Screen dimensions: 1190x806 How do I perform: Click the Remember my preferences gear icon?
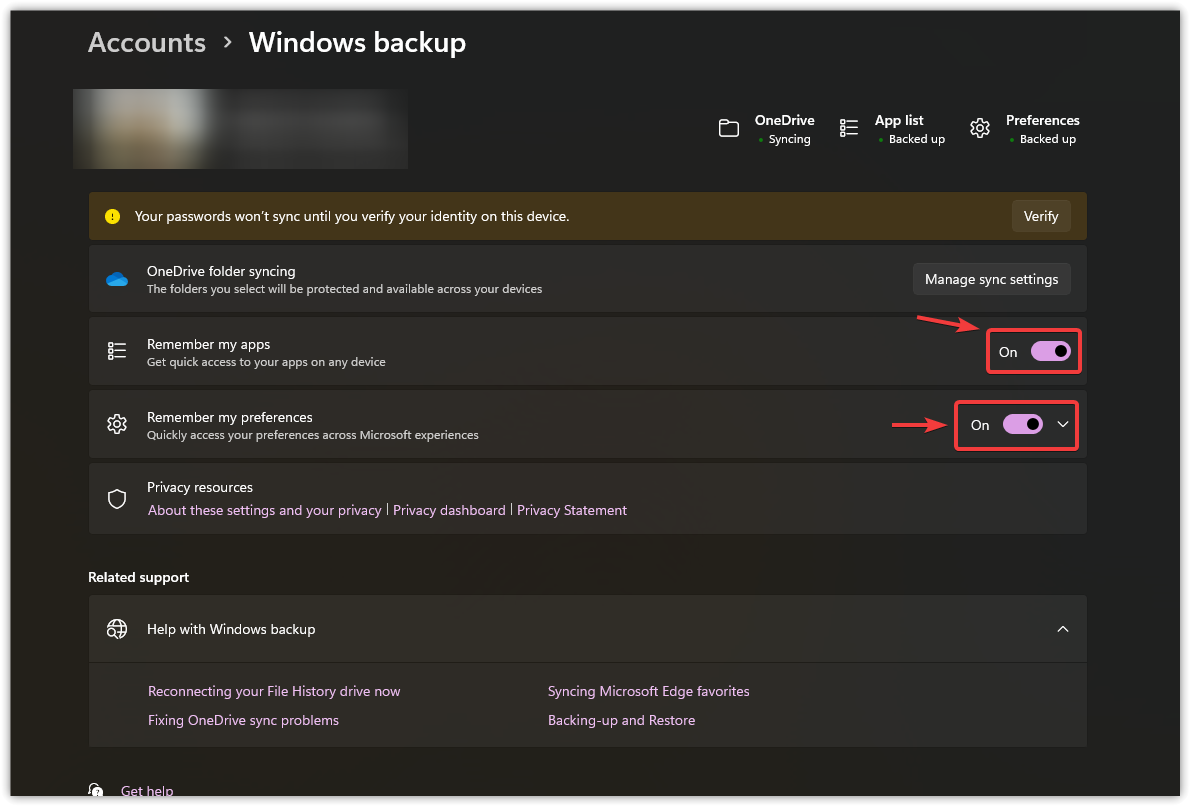(x=117, y=424)
